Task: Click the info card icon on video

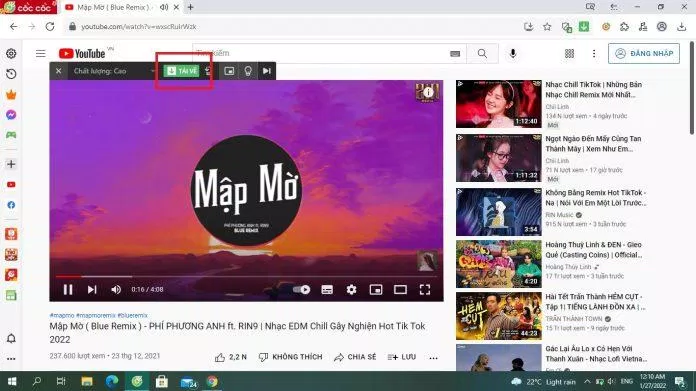Action: click(x=428, y=92)
